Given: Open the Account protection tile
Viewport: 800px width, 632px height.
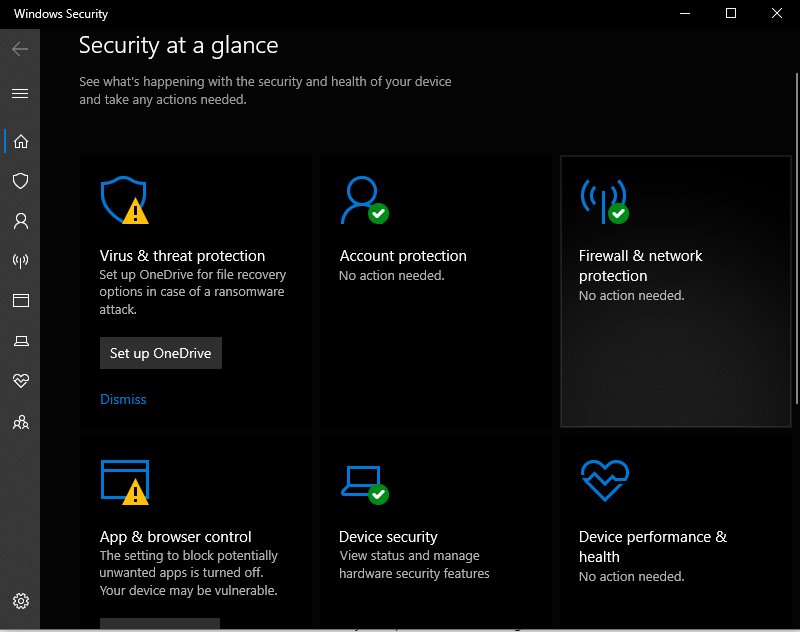Looking at the screenshot, I should point(403,256).
